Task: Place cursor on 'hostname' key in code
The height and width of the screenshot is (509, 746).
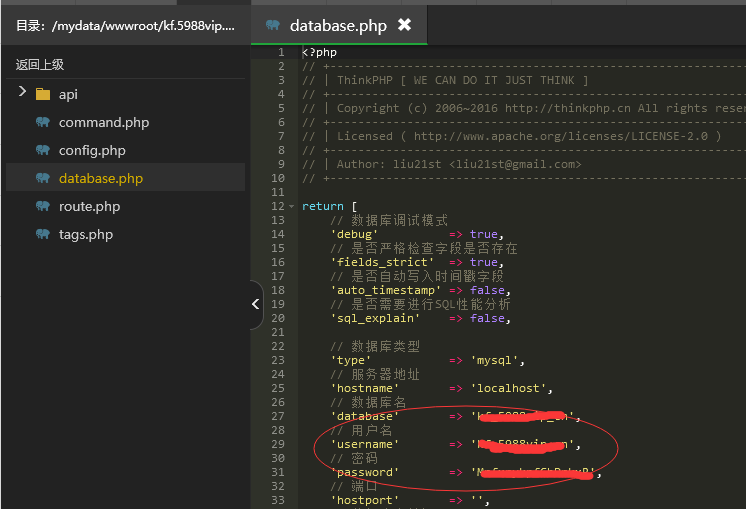Action: 365,388
